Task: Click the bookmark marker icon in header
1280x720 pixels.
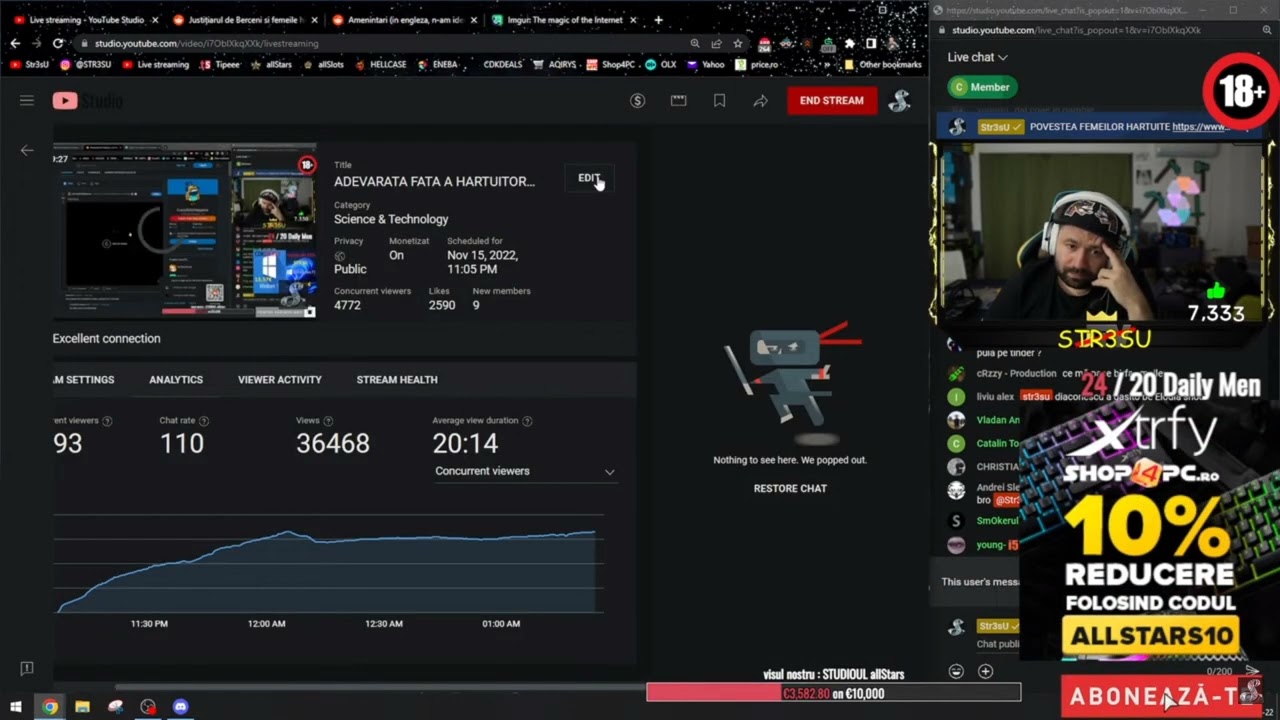Action: [719, 100]
